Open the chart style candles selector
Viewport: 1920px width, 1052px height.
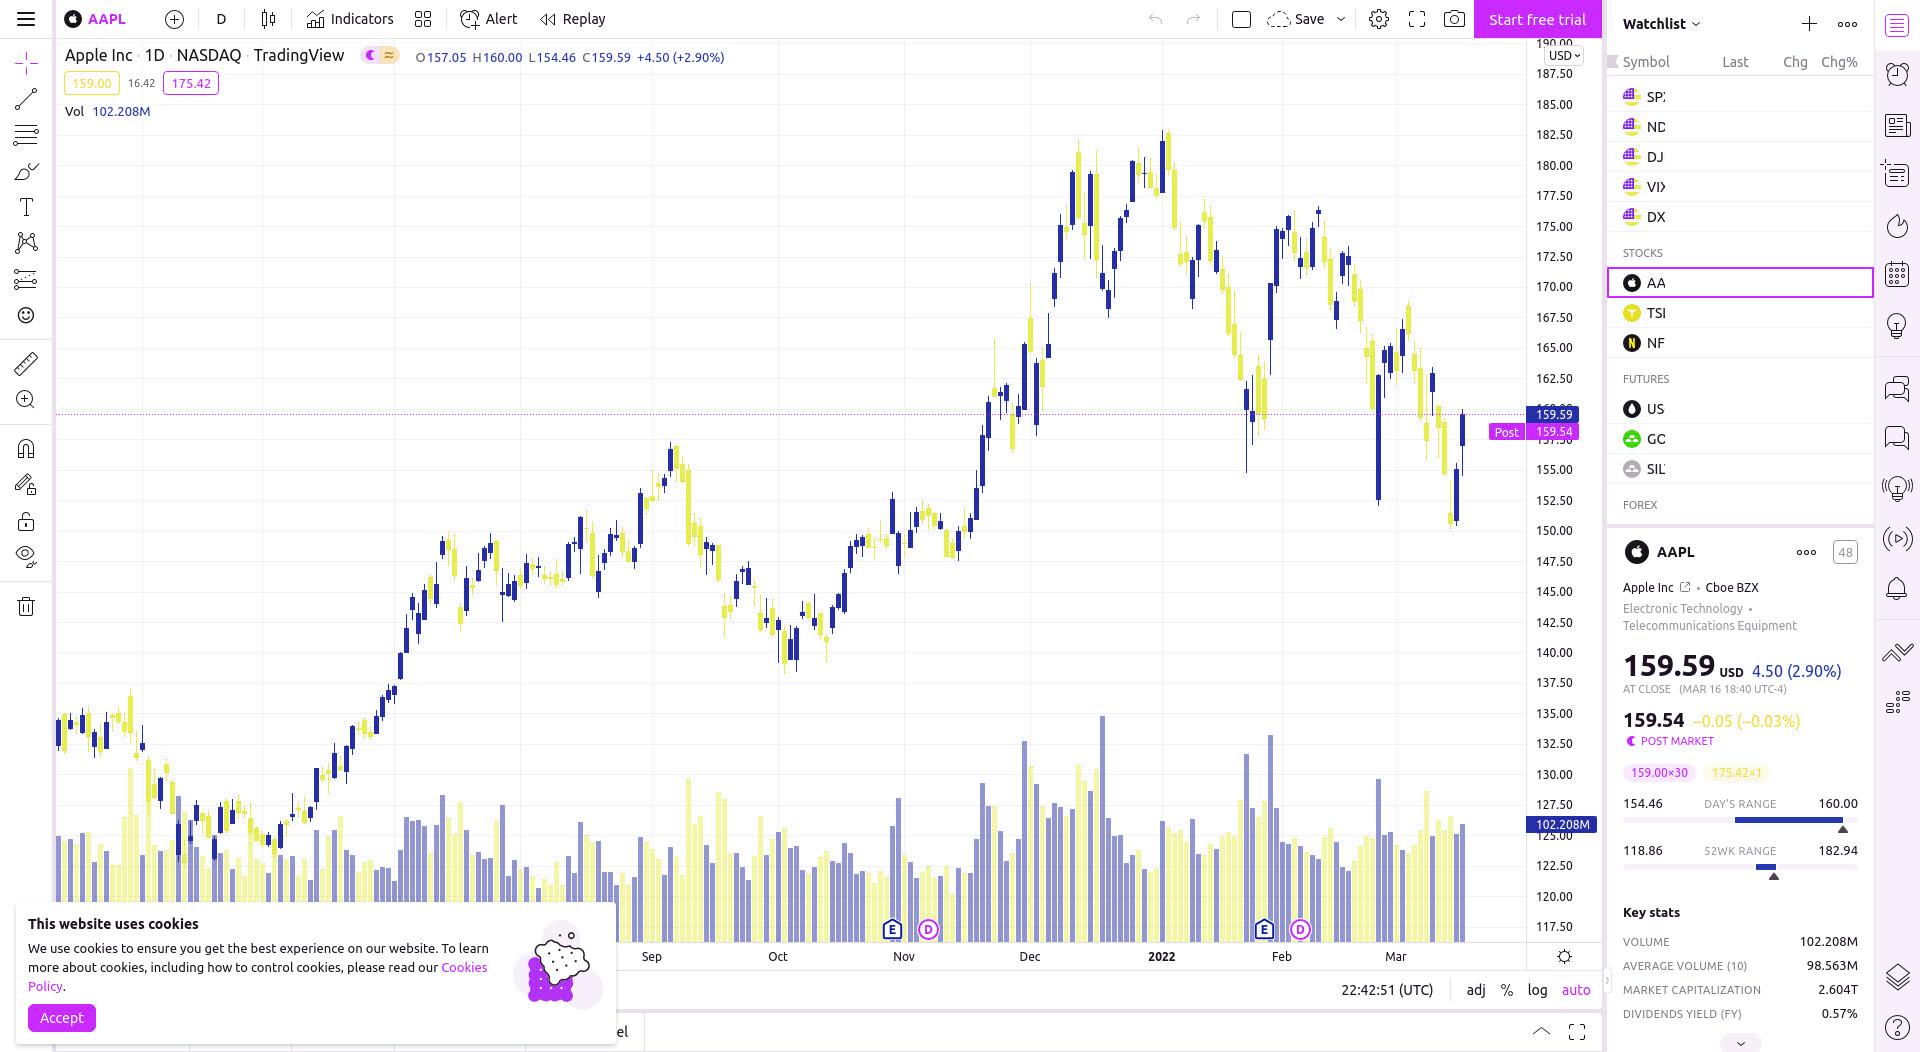268,19
